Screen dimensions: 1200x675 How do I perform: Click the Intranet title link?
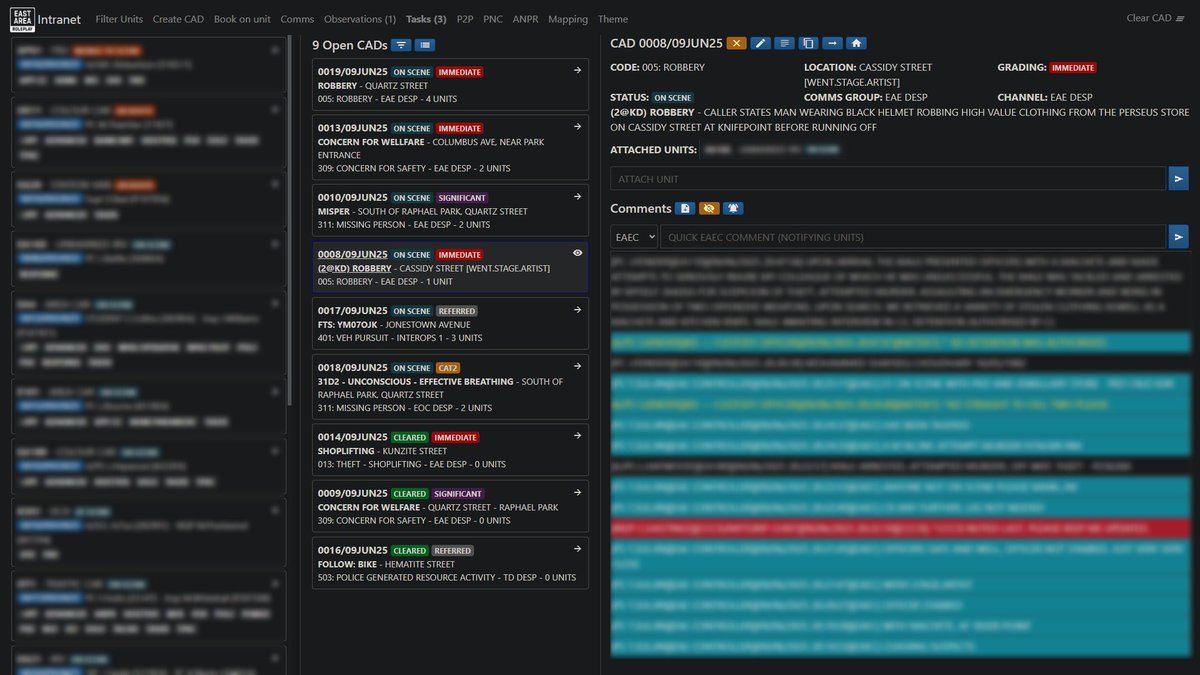[x=59, y=18]
